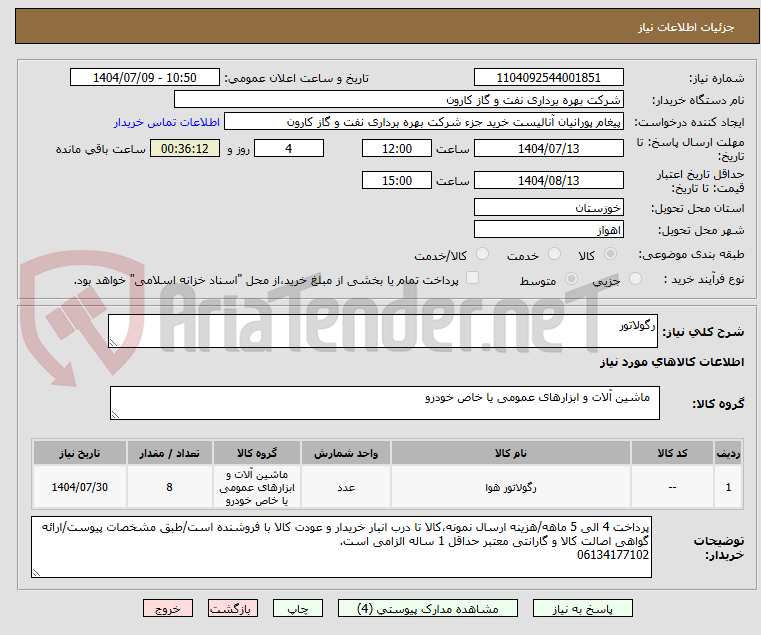Select the 'کالا' radio button
The height and width of the screenshot is (635, 761).
pos(611,253)
